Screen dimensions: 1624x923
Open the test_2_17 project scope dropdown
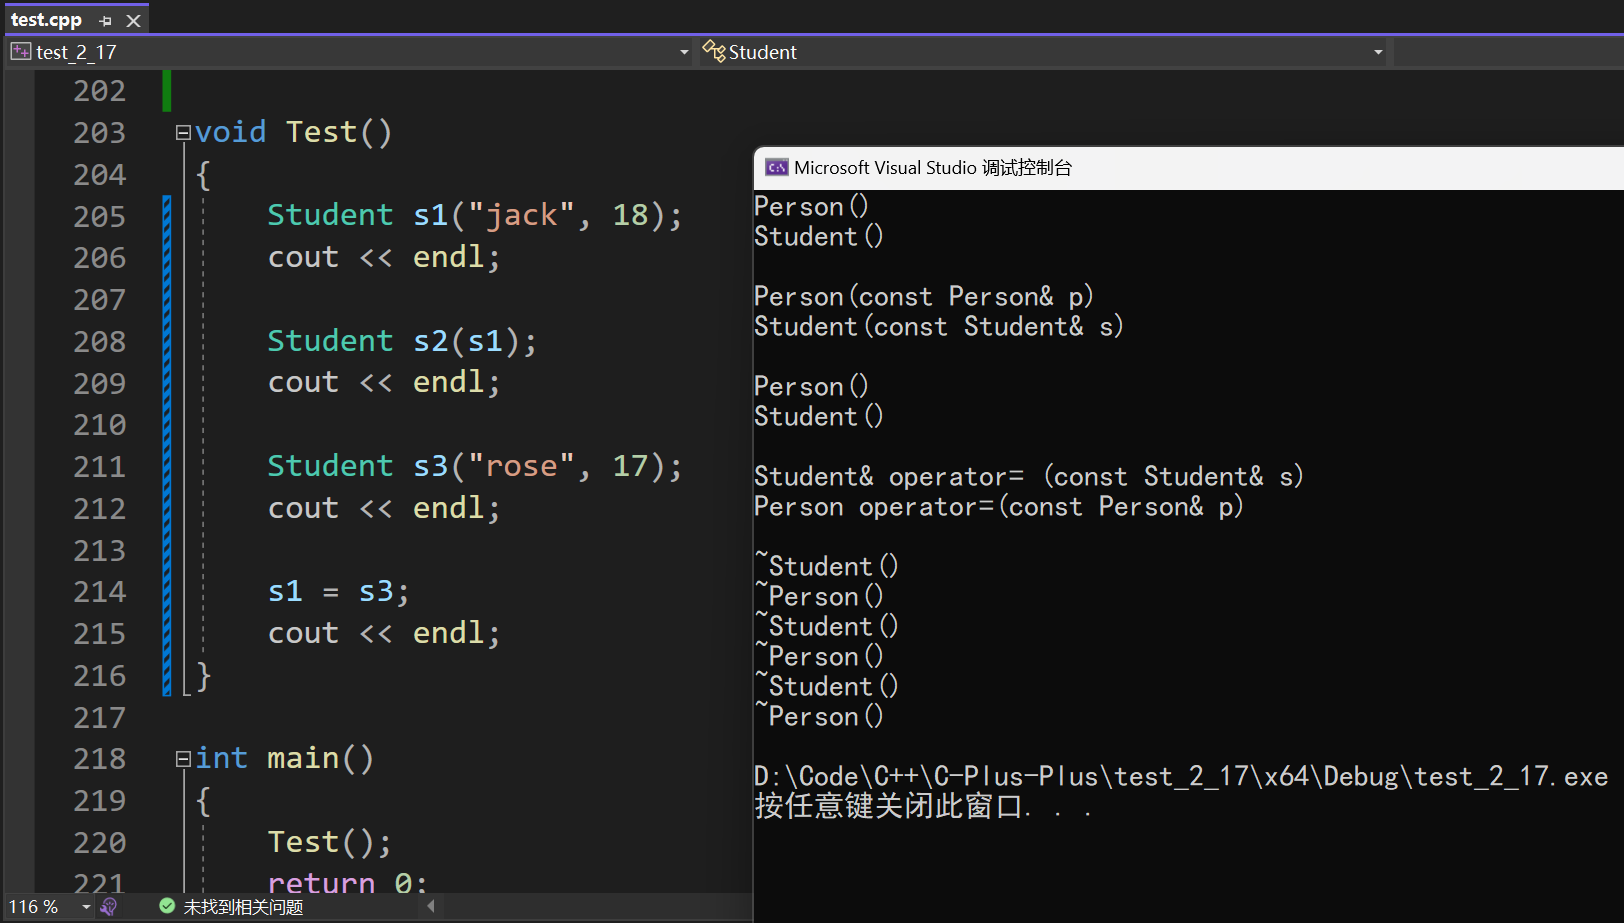(684, 52)
